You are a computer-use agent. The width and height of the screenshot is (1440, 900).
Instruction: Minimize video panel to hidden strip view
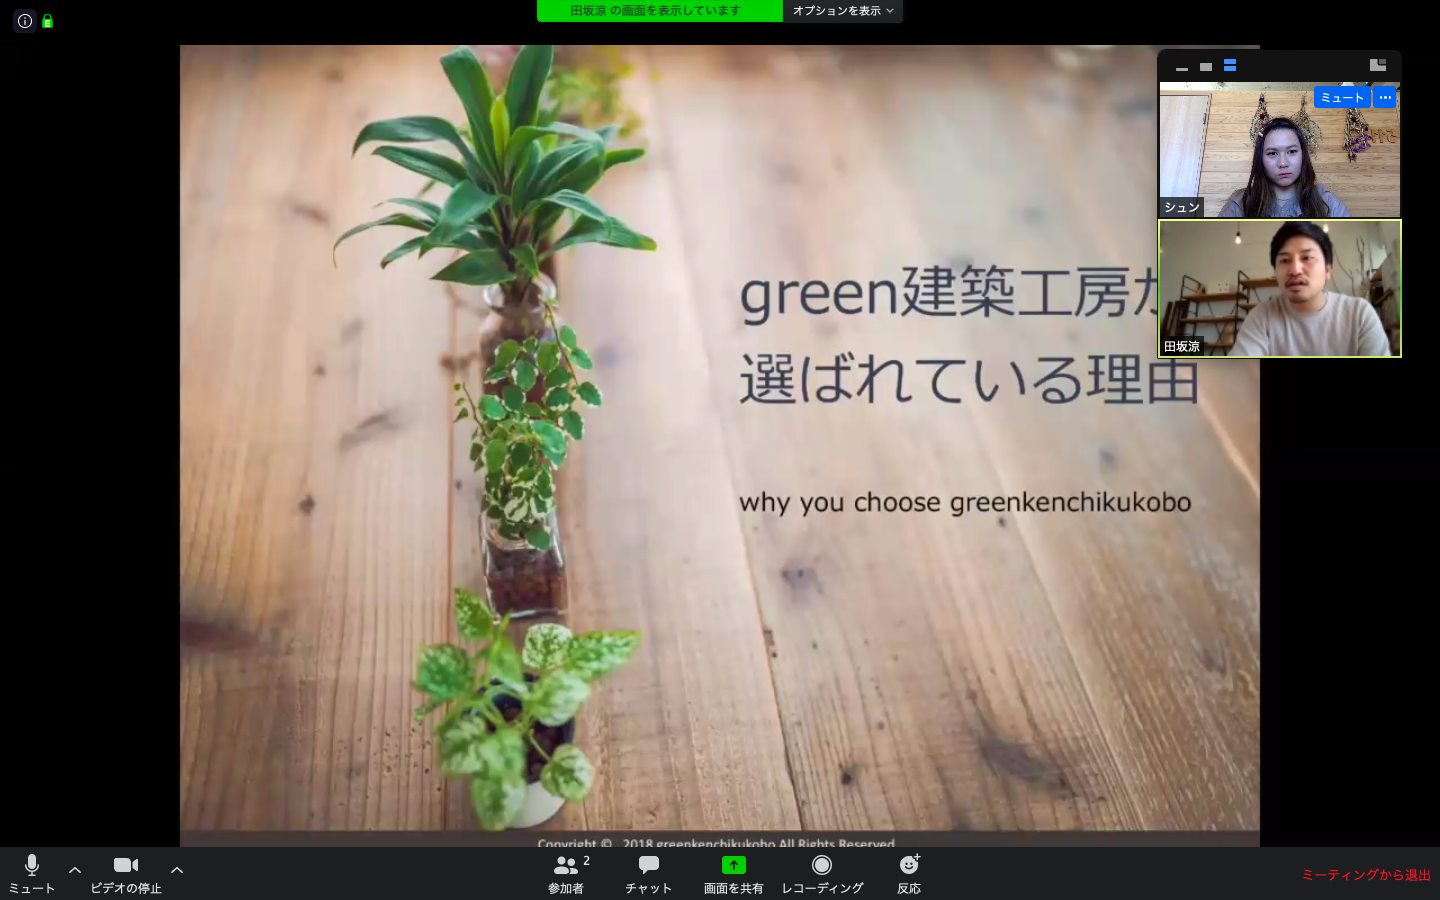click(1182, 67)
